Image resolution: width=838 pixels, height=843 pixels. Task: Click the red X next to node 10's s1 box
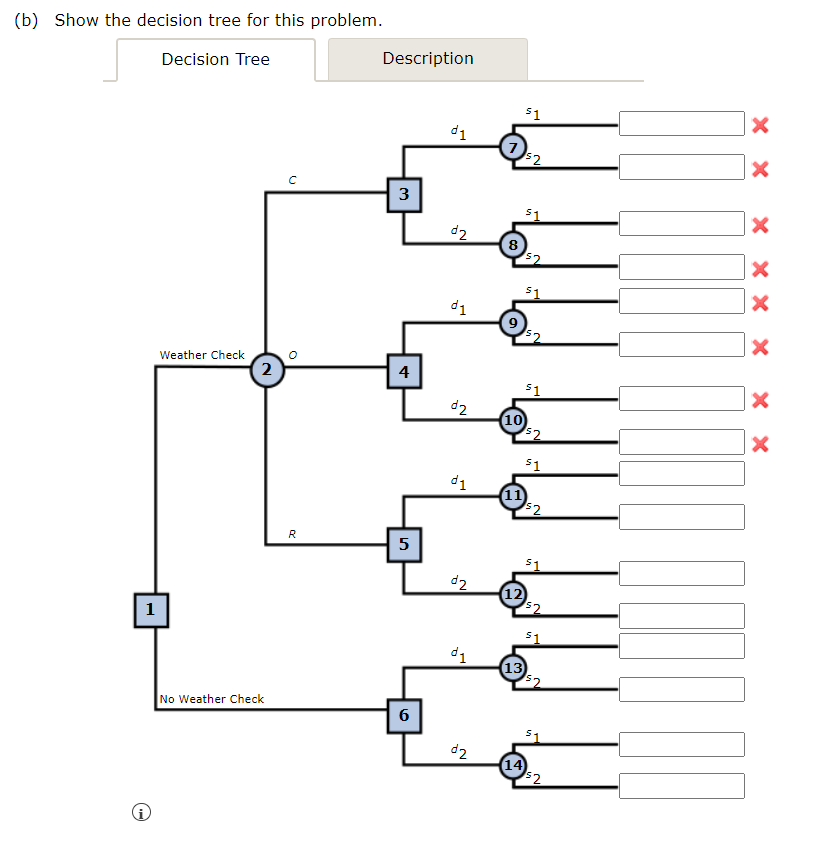click(x=760, y=398)
